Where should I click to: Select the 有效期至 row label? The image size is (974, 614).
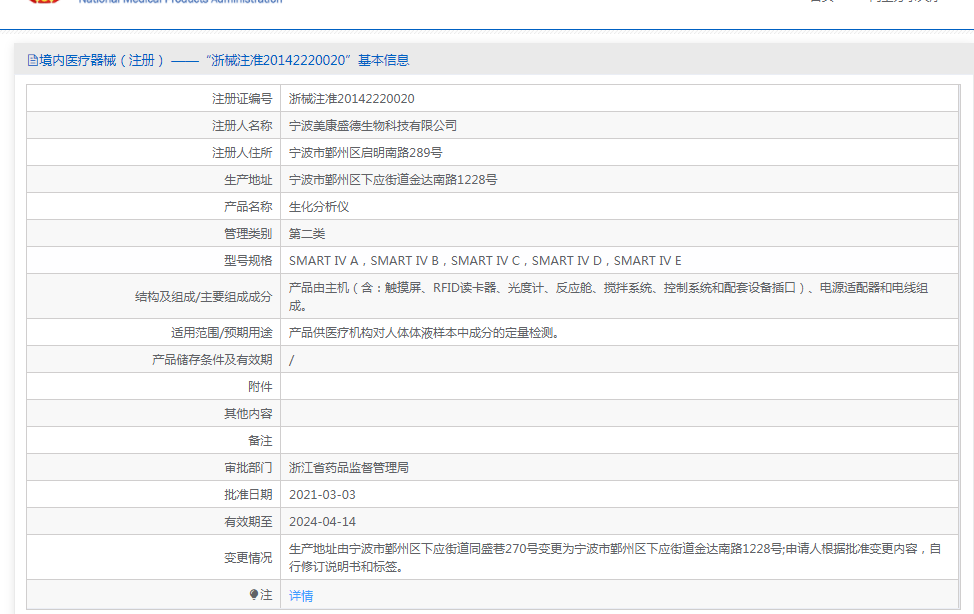[x=248, y=521]
